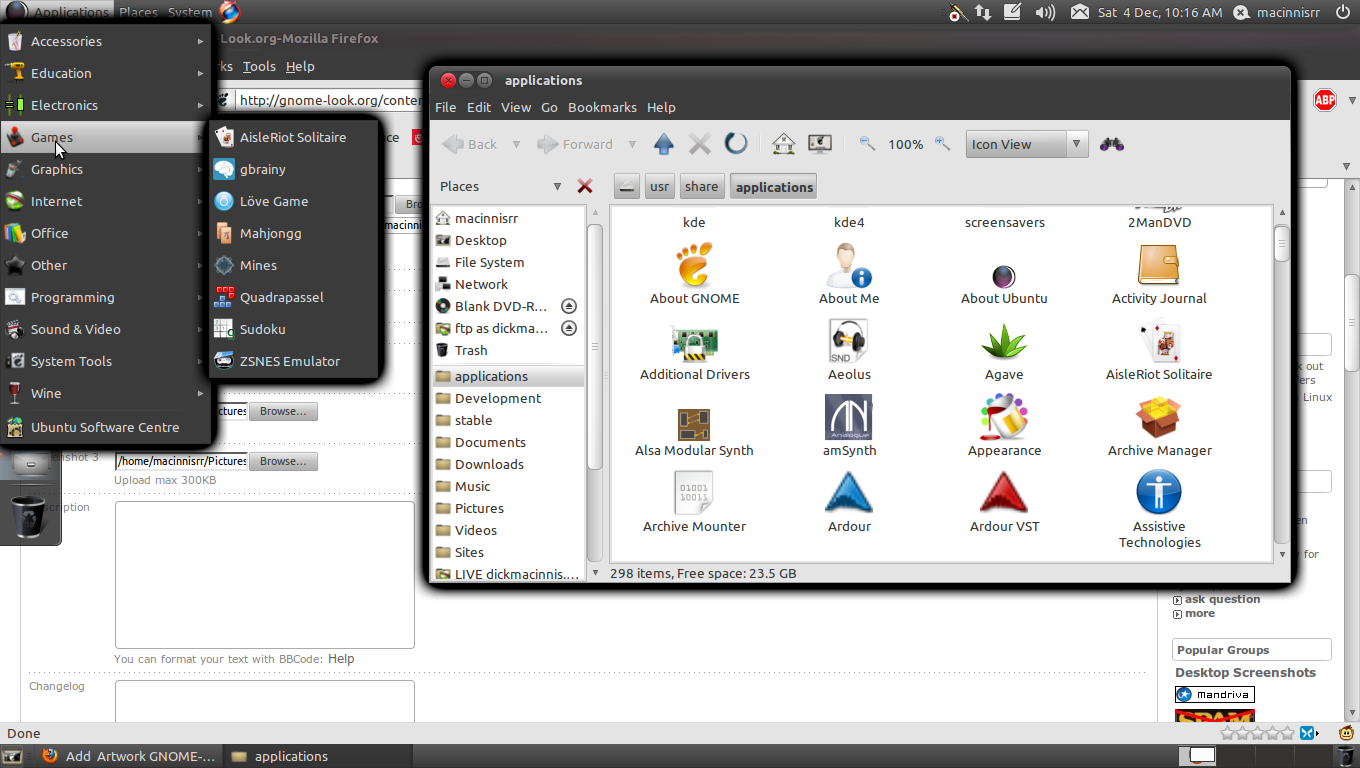Reload the current folder

click(736, 144)
